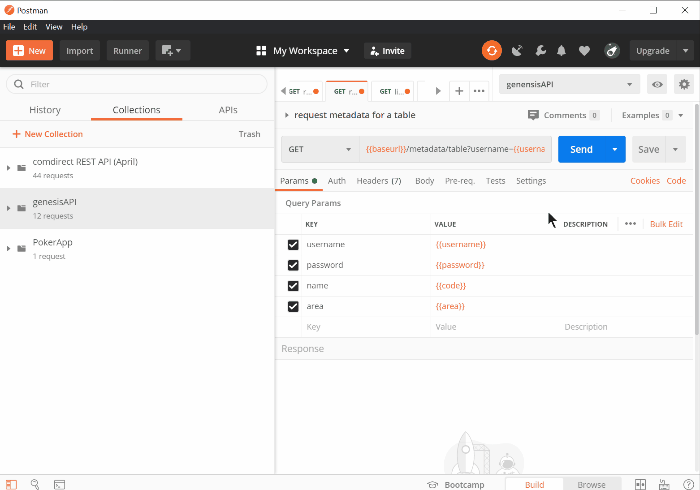700x490 pixels.
Task: Switch to APIs tab
Action: (228, 110)
